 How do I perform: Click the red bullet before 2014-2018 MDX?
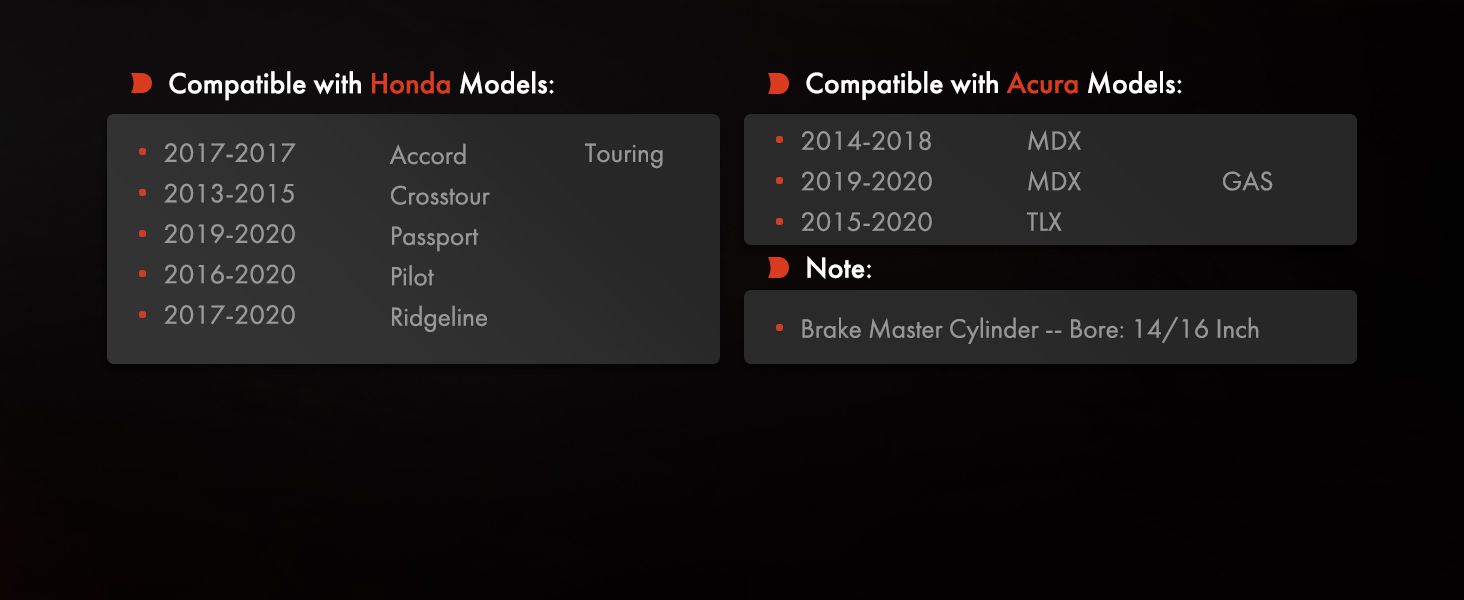779,140
